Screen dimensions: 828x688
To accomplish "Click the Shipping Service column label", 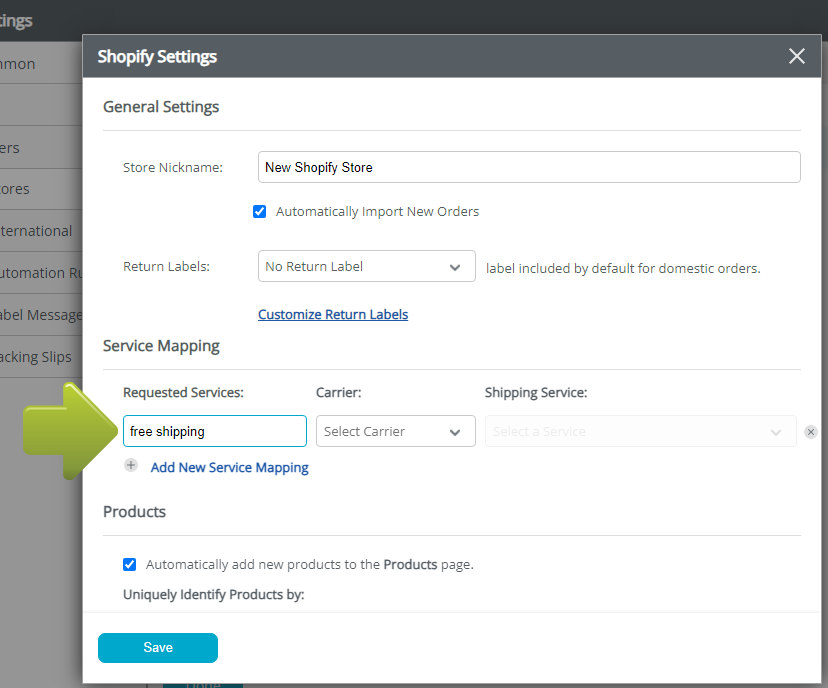I will 536,392.
